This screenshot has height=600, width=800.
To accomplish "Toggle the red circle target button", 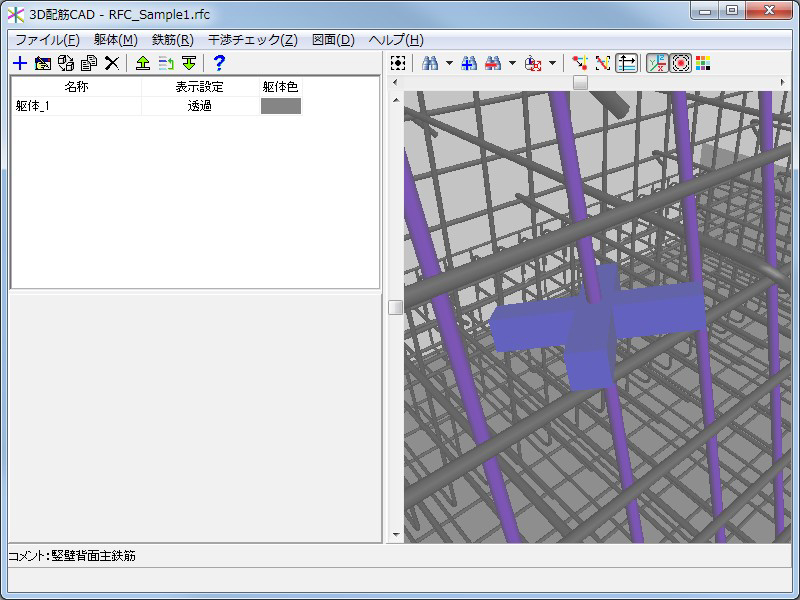I will pyautogui.click(x=681, y=63).
